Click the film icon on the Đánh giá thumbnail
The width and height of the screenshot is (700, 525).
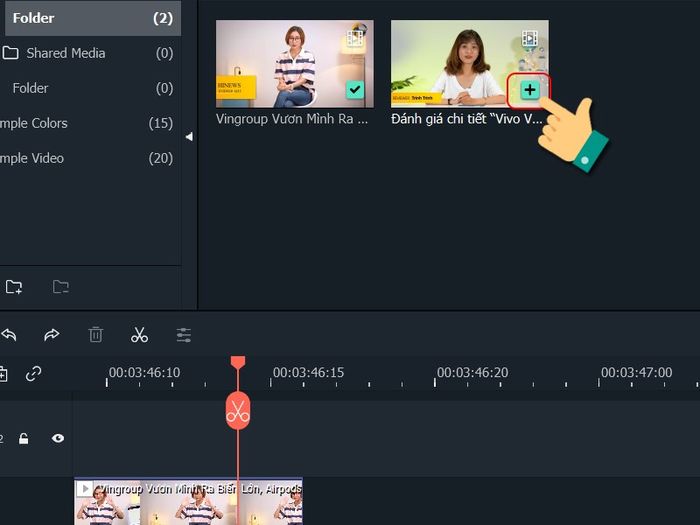[x=530, y=38]
